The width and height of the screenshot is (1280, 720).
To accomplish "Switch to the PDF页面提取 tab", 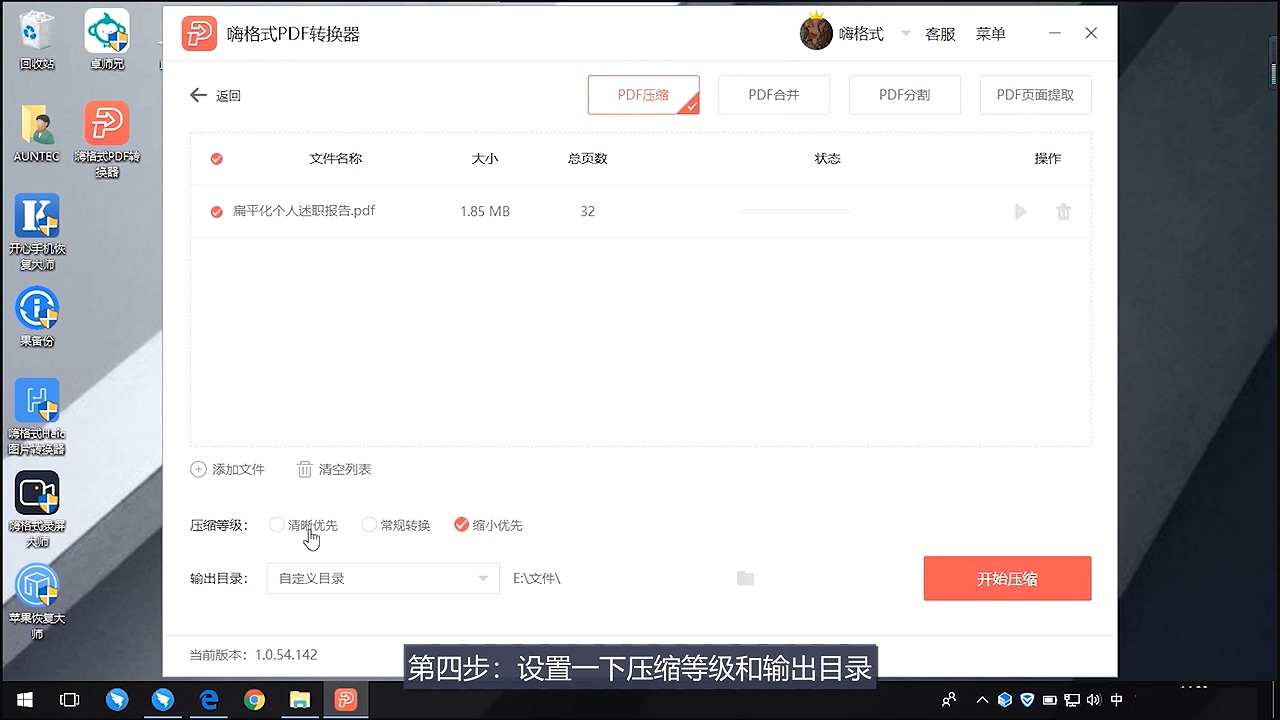I will (x=1035, y=94).
